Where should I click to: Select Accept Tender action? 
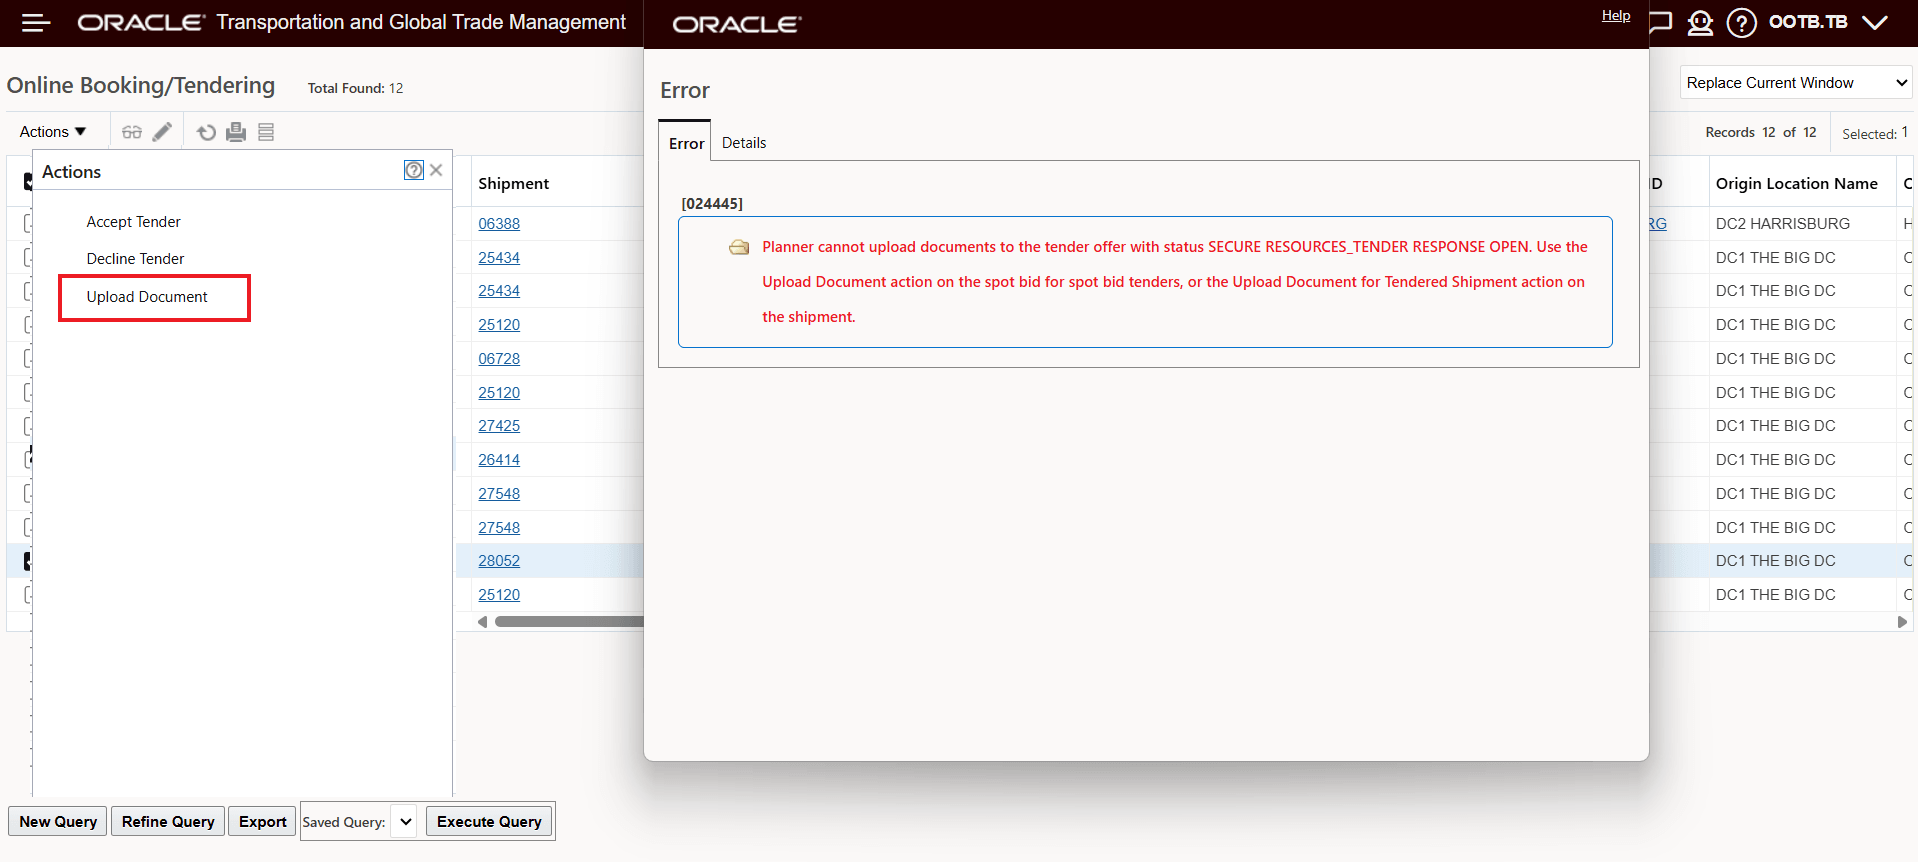click(x=133, y=222)
